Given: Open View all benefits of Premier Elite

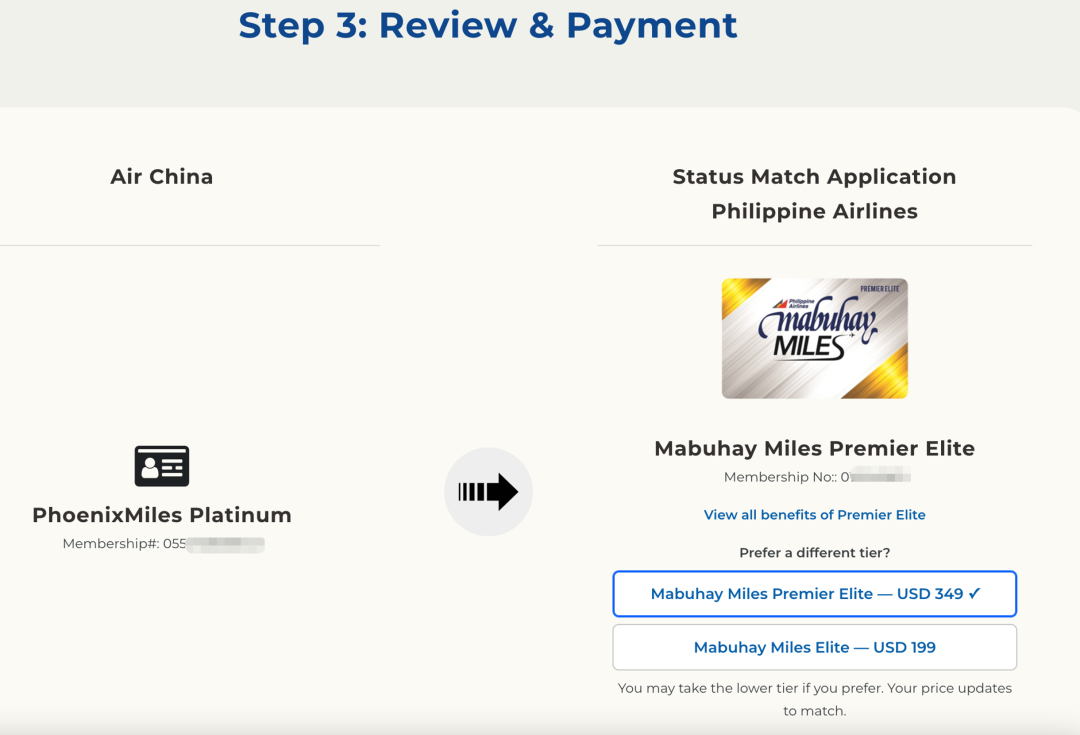Looking at the screenshot, I should [814, 515].
